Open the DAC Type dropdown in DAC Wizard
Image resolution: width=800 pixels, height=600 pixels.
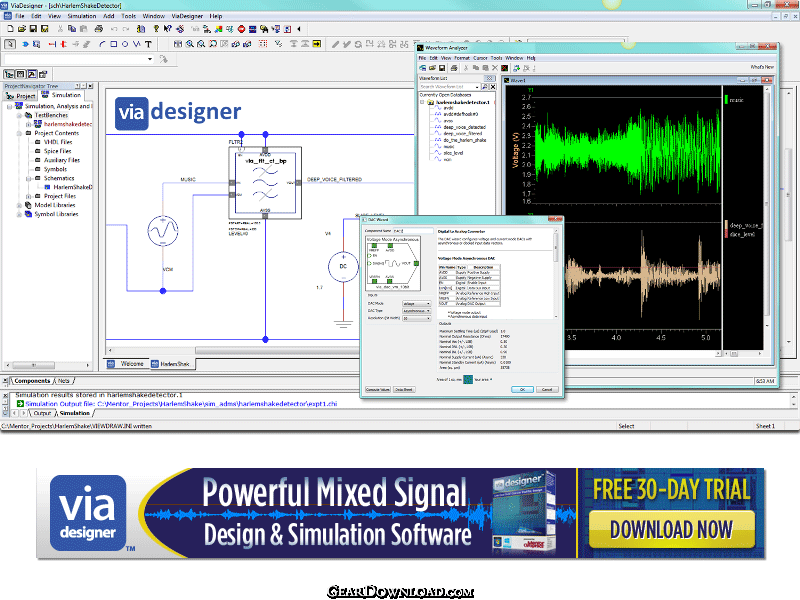(416, 311)
